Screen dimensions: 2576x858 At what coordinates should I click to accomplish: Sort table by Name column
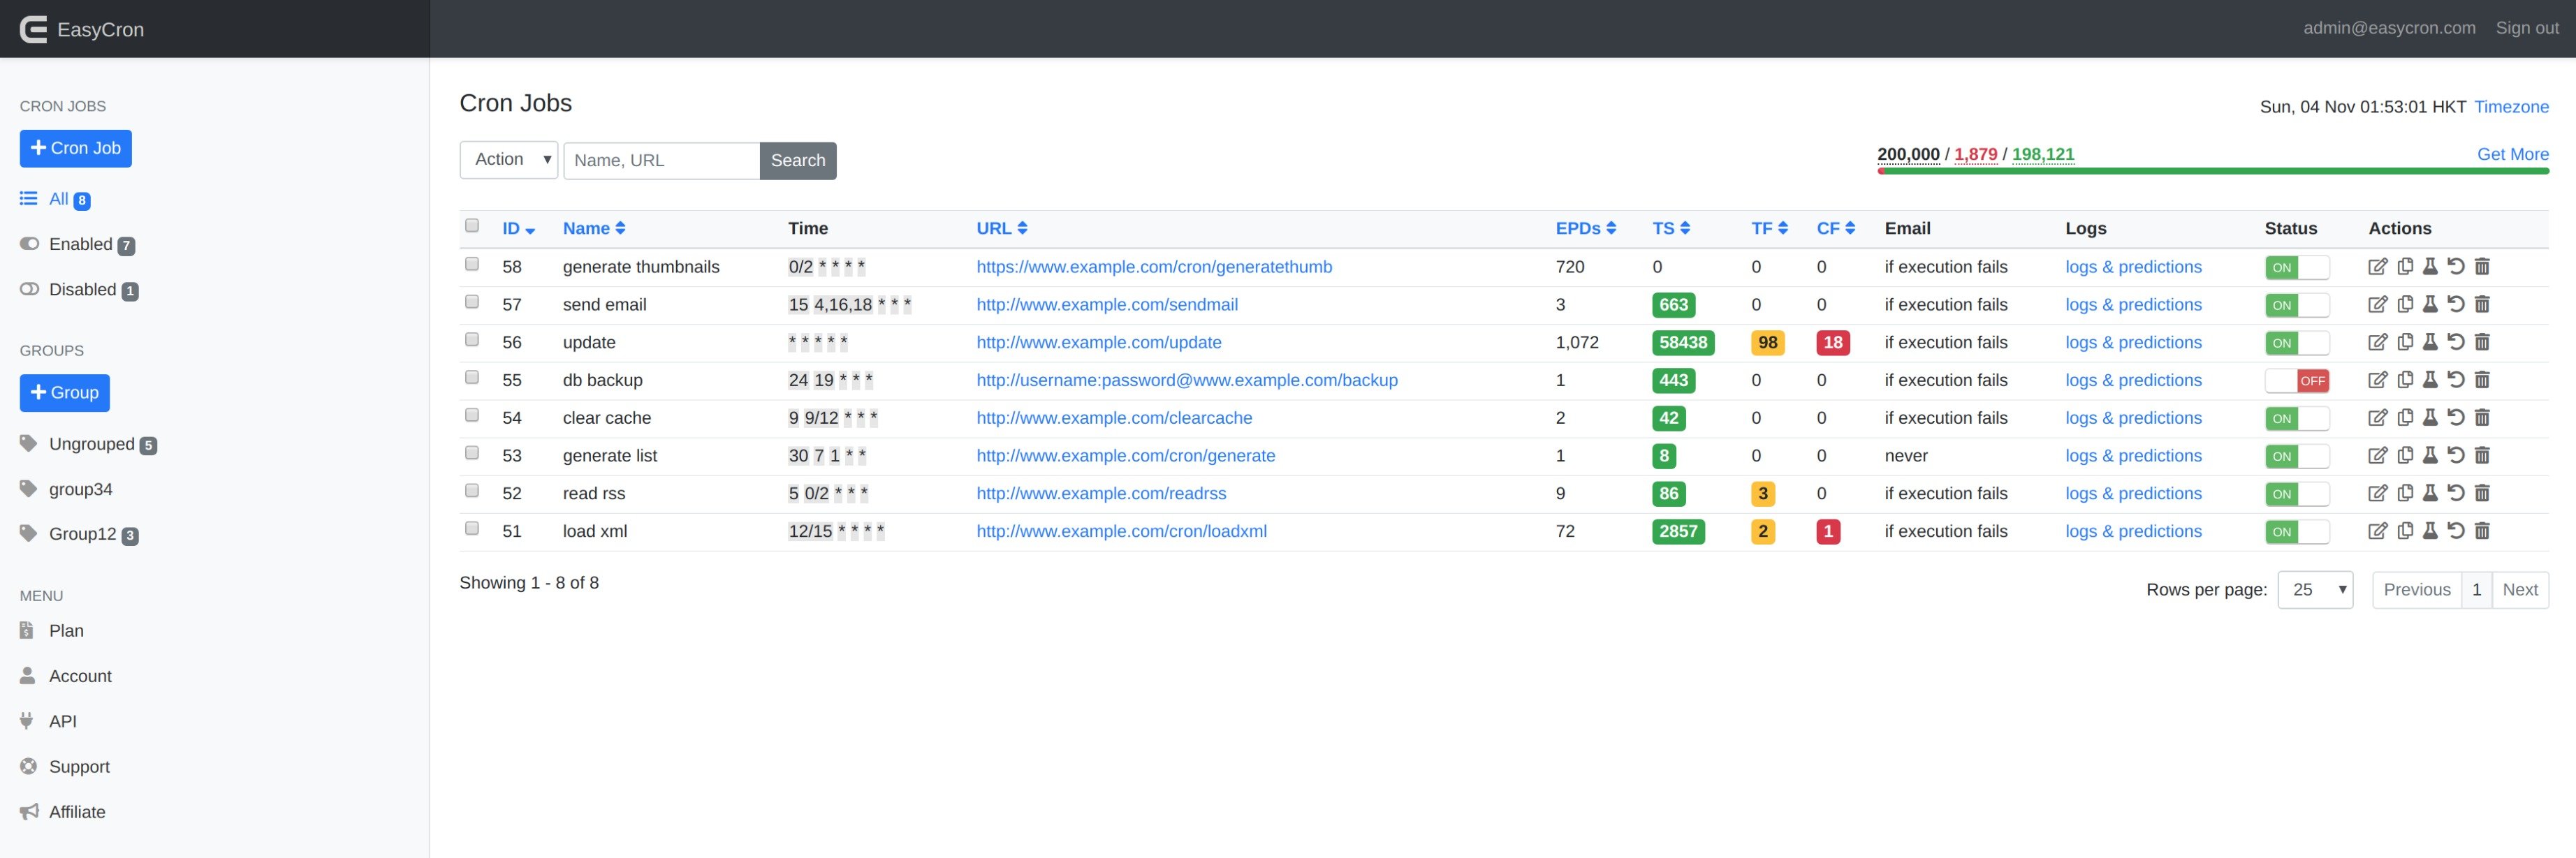594,229
